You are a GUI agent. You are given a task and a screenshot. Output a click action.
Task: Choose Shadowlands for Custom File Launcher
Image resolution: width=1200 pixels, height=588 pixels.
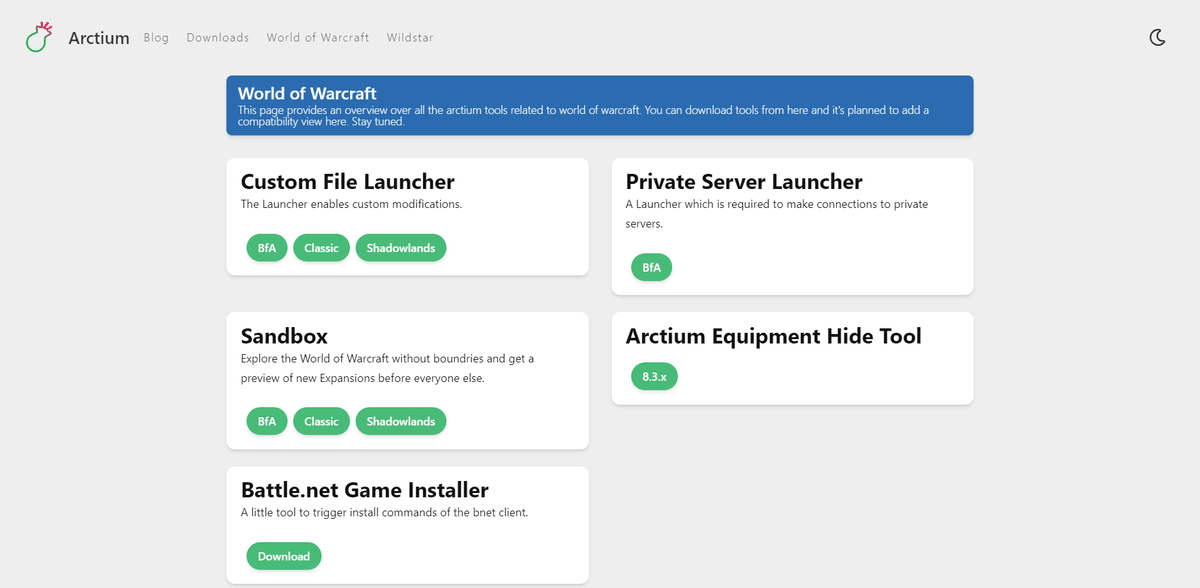400,247
